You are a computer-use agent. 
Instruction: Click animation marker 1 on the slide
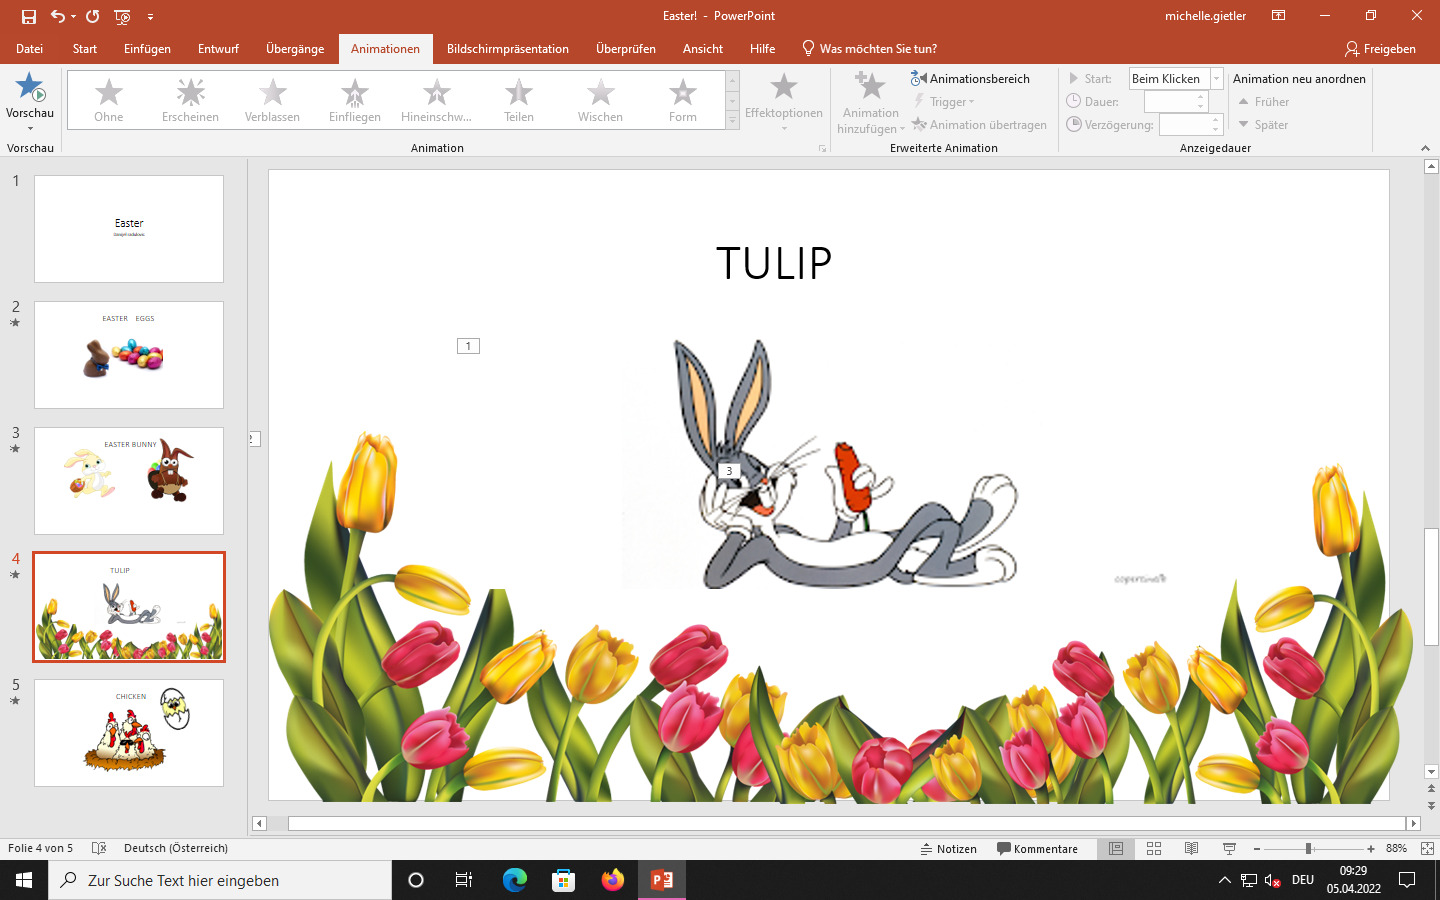click(468, 346)
